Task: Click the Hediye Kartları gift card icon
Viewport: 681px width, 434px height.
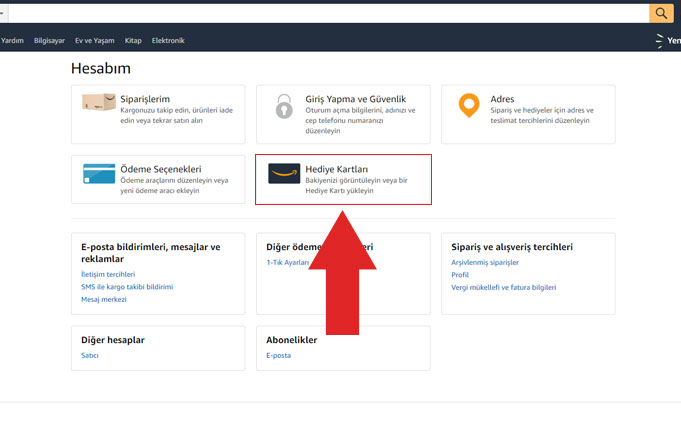Action: tap(284, 174)
